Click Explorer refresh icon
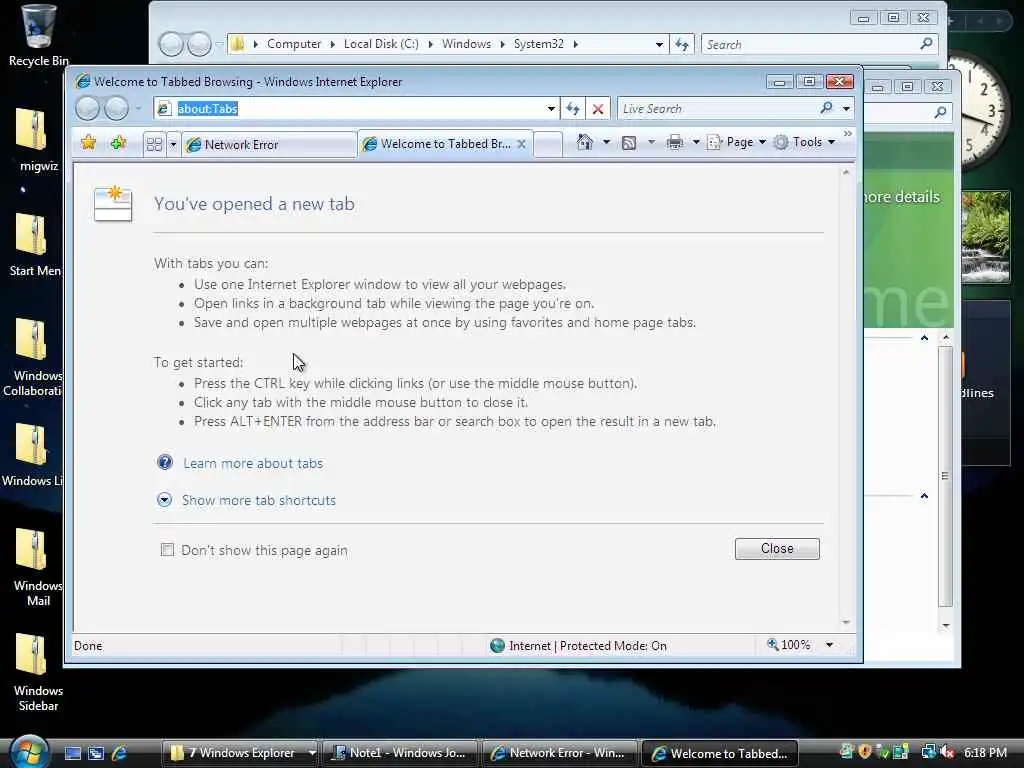Screen dimensions: 1024x768 [682, 44]
